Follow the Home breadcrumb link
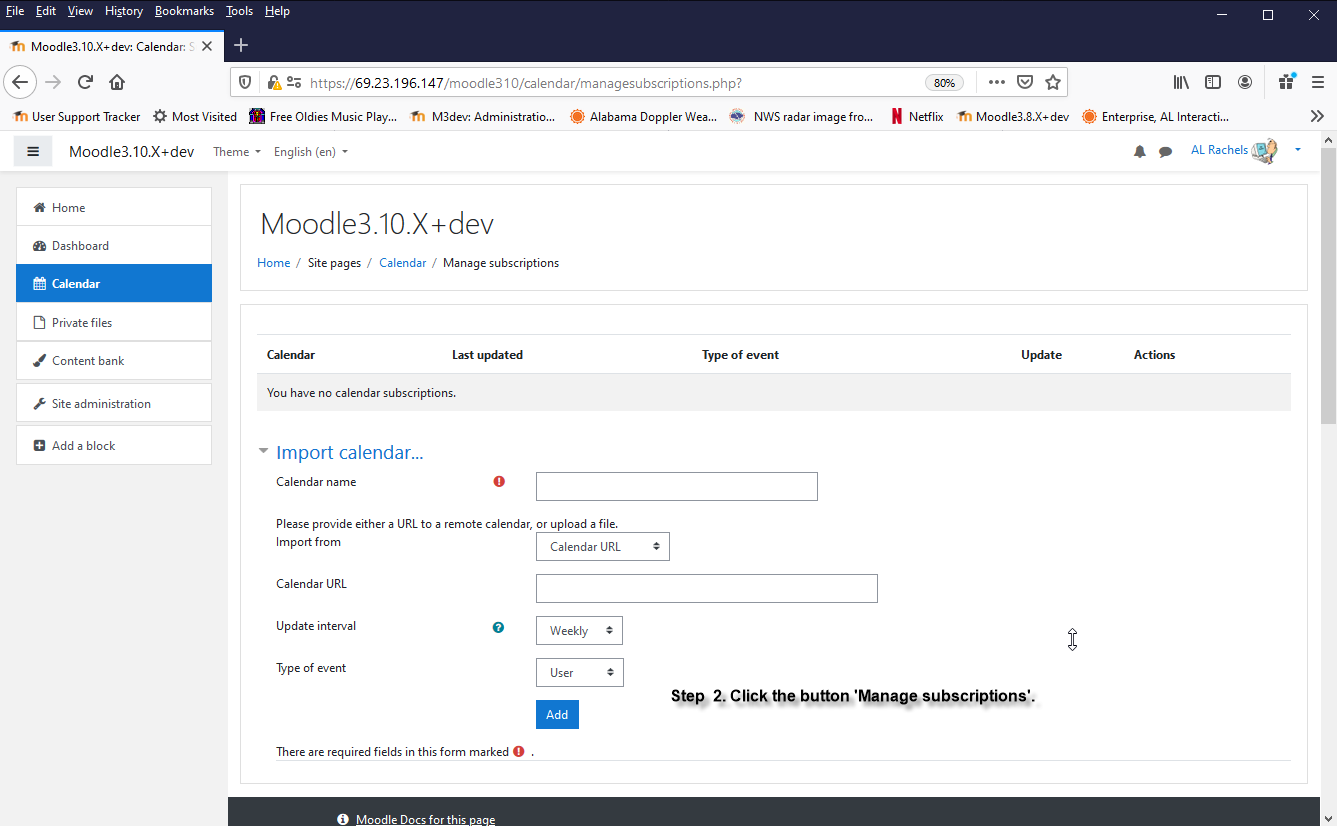 point(273,263)
